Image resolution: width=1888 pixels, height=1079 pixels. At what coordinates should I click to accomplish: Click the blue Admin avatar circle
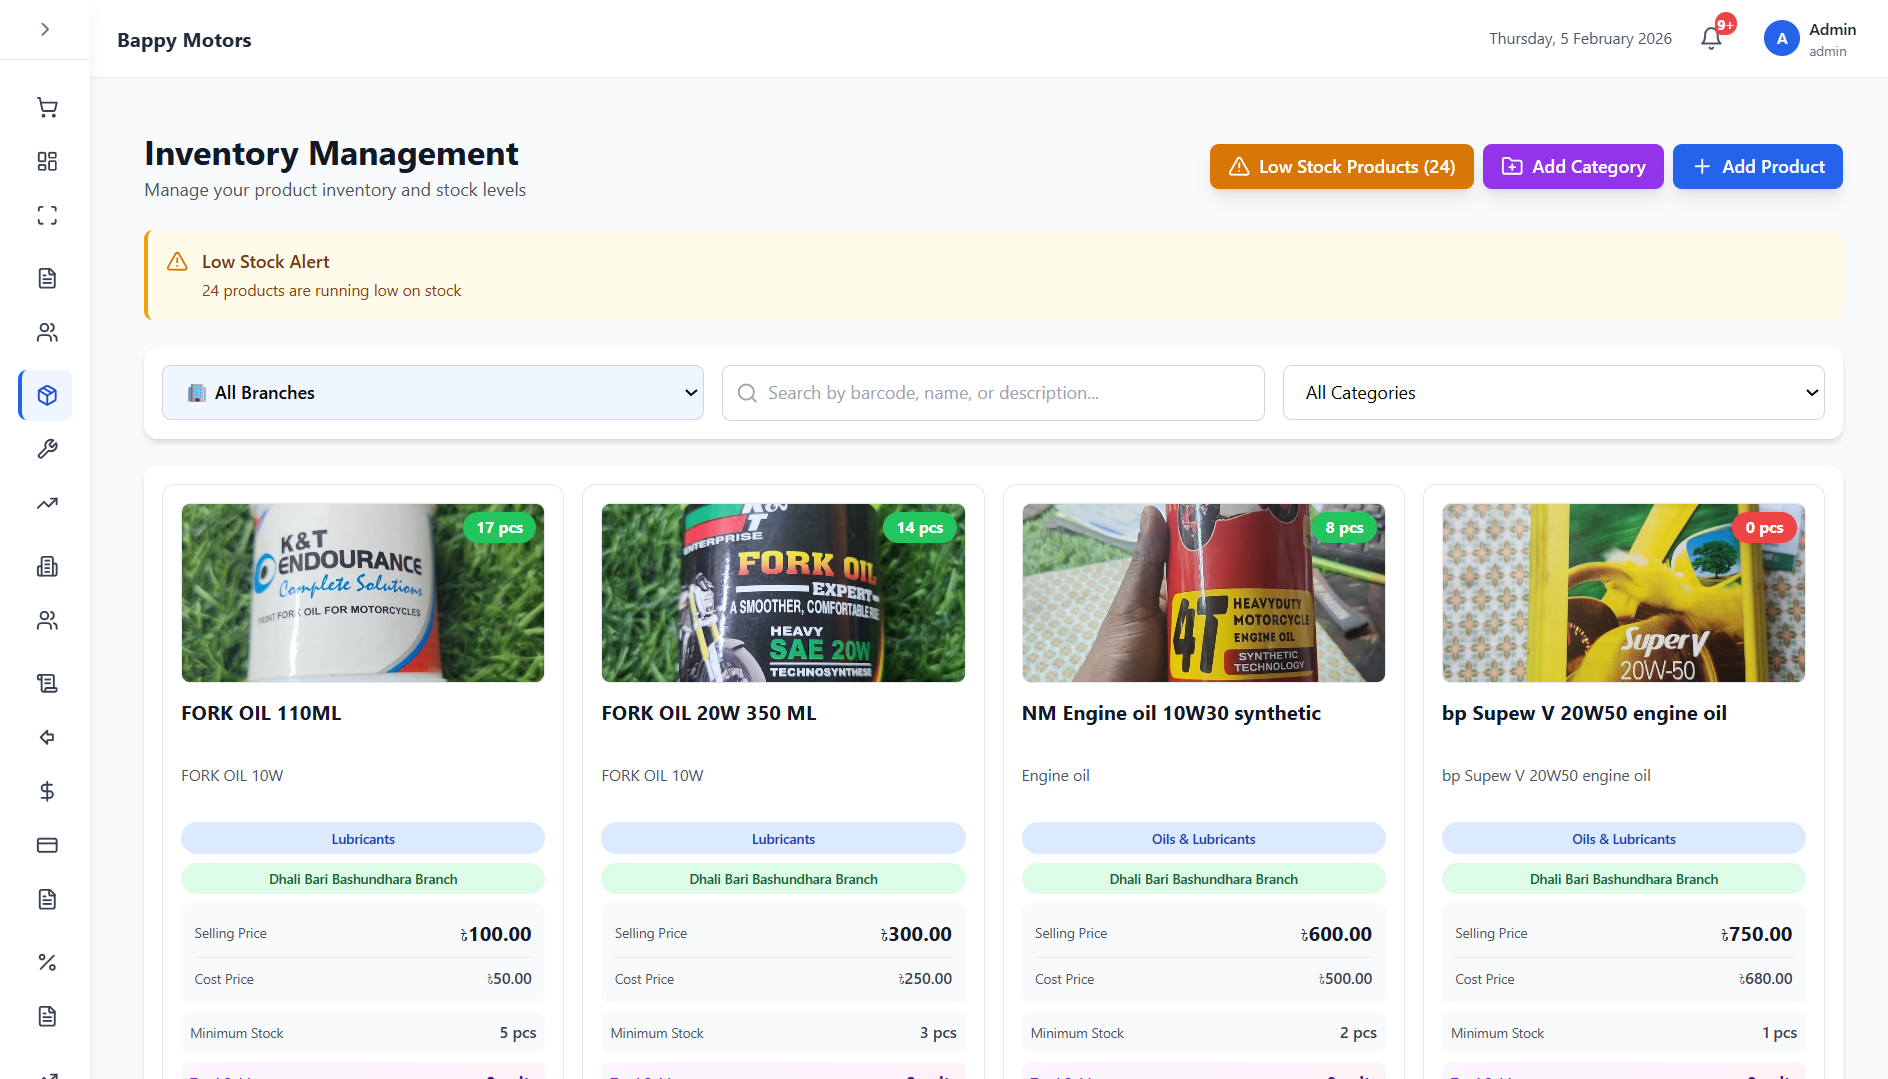[1781, 39]
